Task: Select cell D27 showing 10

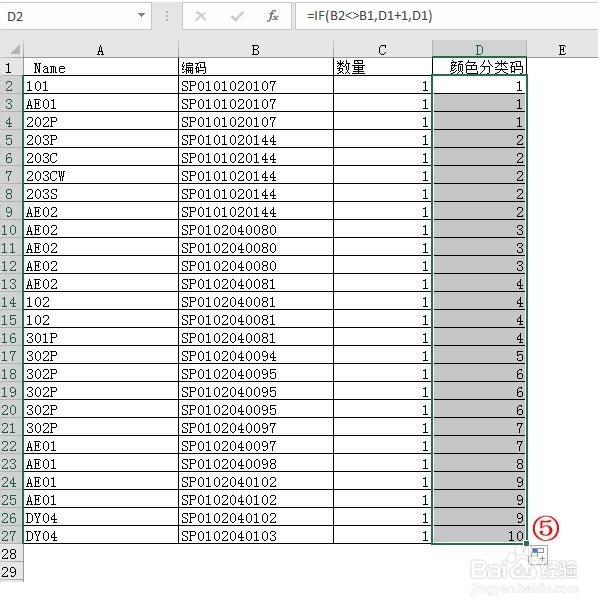Action: (479, 536)
